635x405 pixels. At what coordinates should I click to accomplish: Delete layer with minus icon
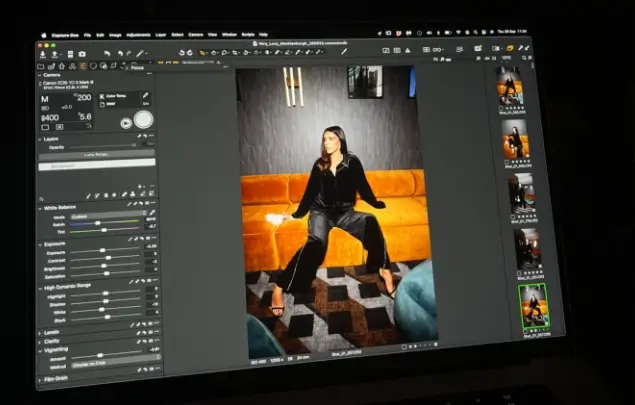(152, 186)
